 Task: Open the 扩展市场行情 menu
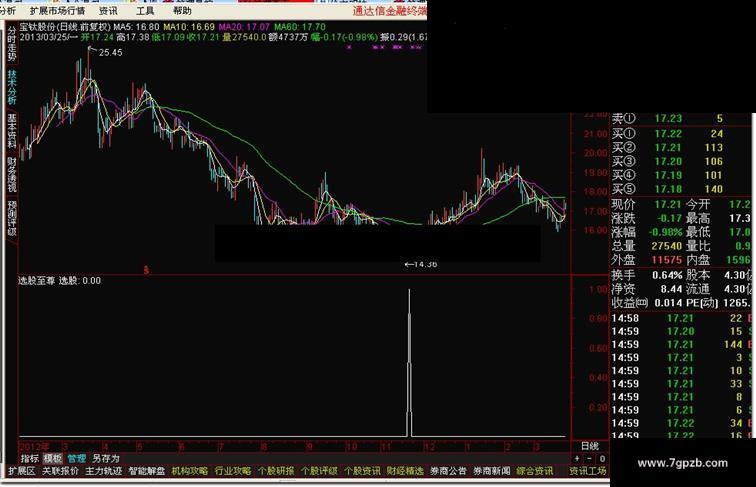(x=57, y=11)
